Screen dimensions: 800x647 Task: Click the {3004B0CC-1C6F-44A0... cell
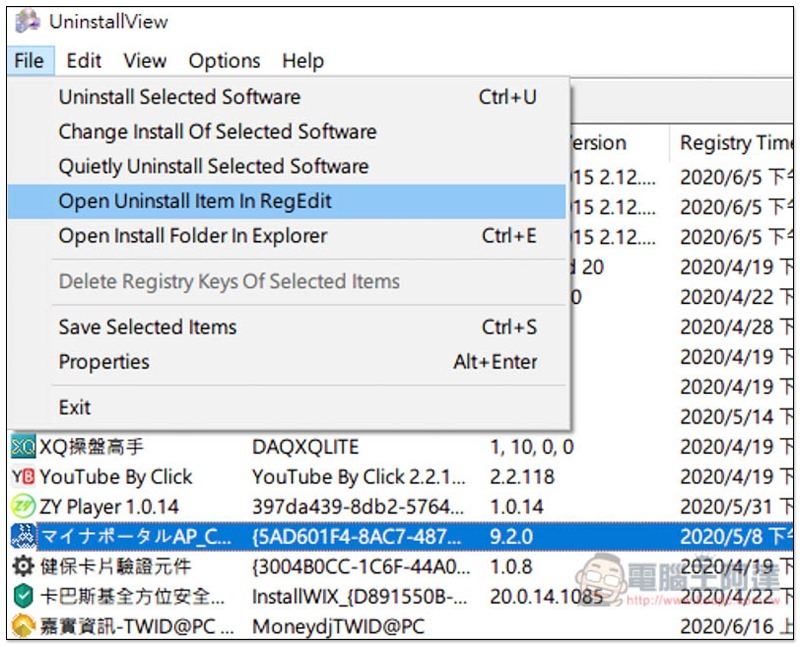(x=361, y=566)
